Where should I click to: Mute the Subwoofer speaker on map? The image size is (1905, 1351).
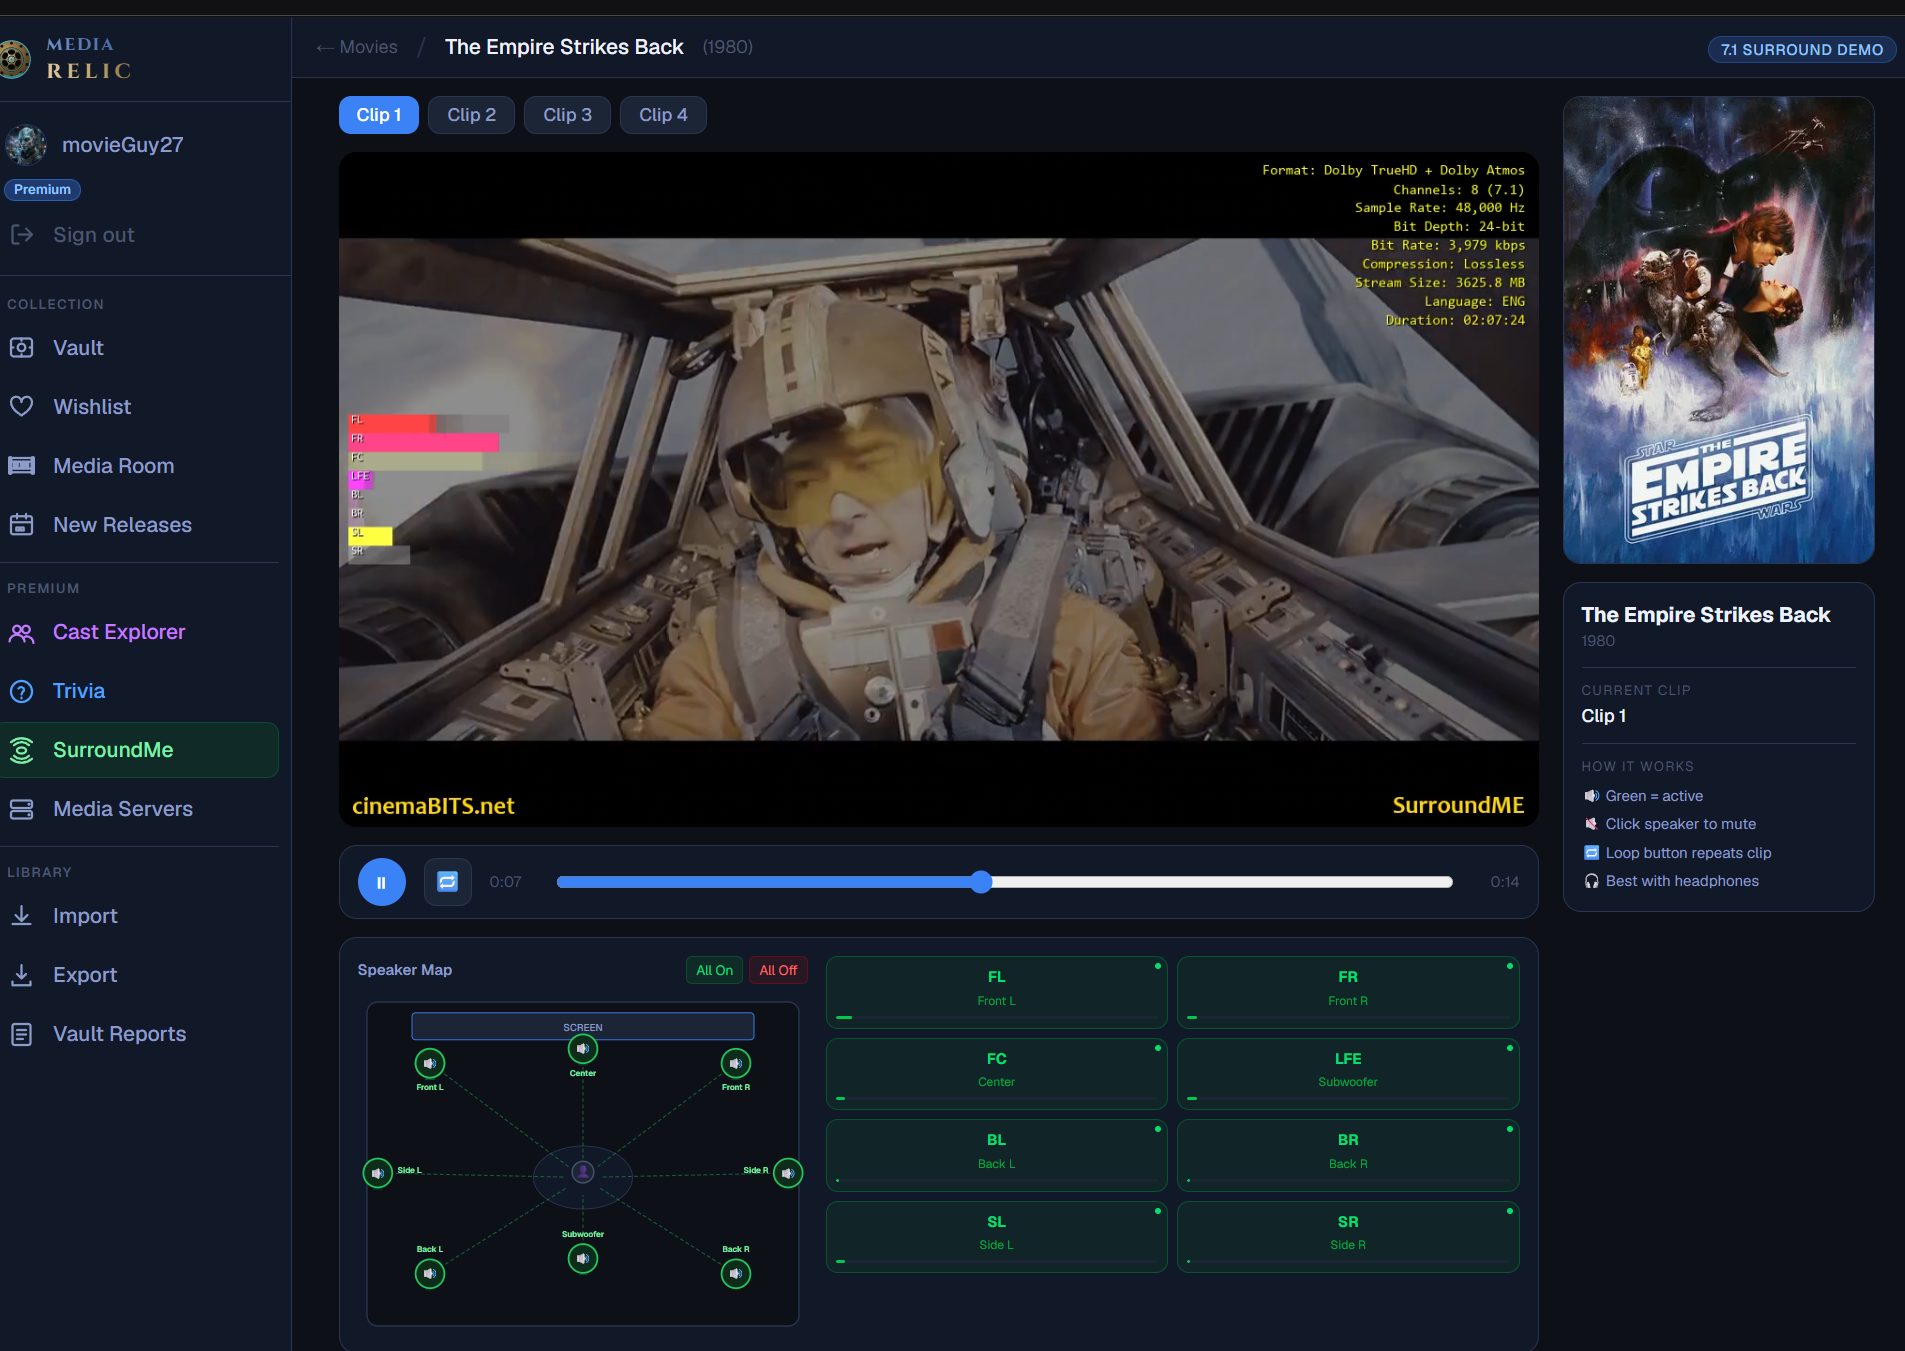coord(583,1259)
